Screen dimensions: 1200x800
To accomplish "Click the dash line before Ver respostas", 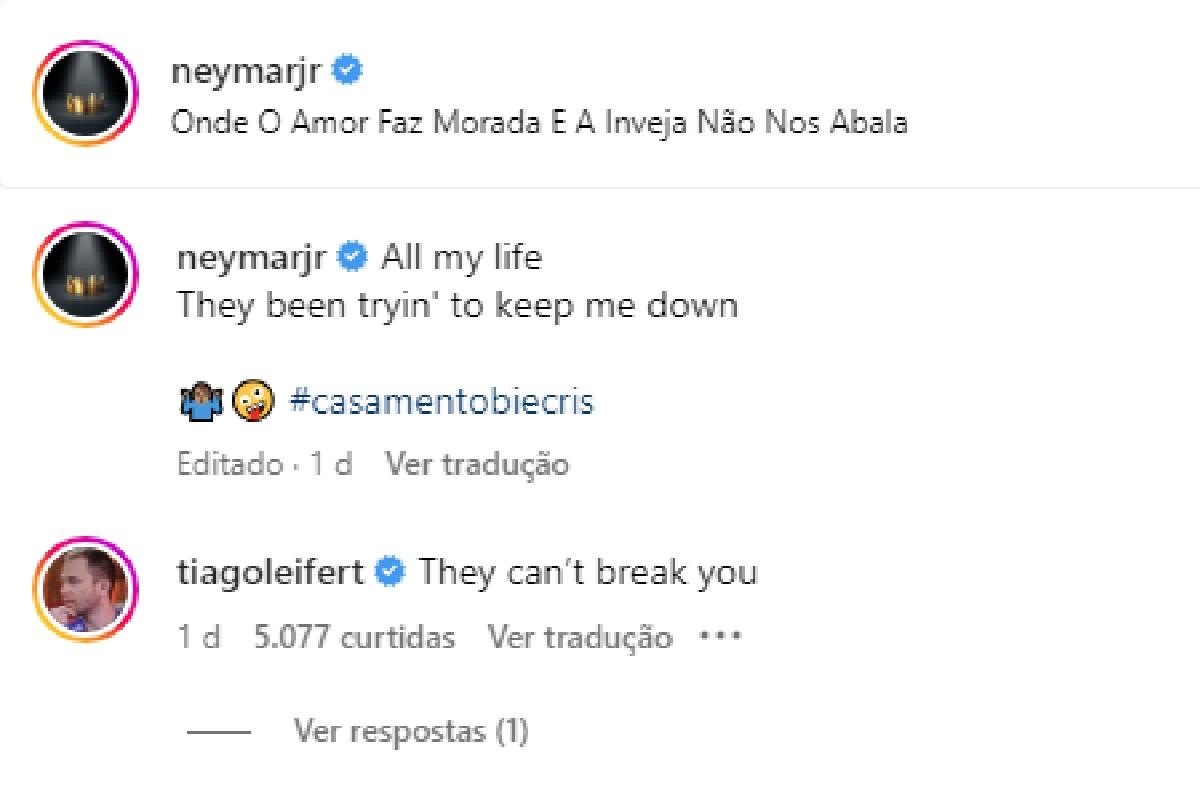I will click(217, 731).
